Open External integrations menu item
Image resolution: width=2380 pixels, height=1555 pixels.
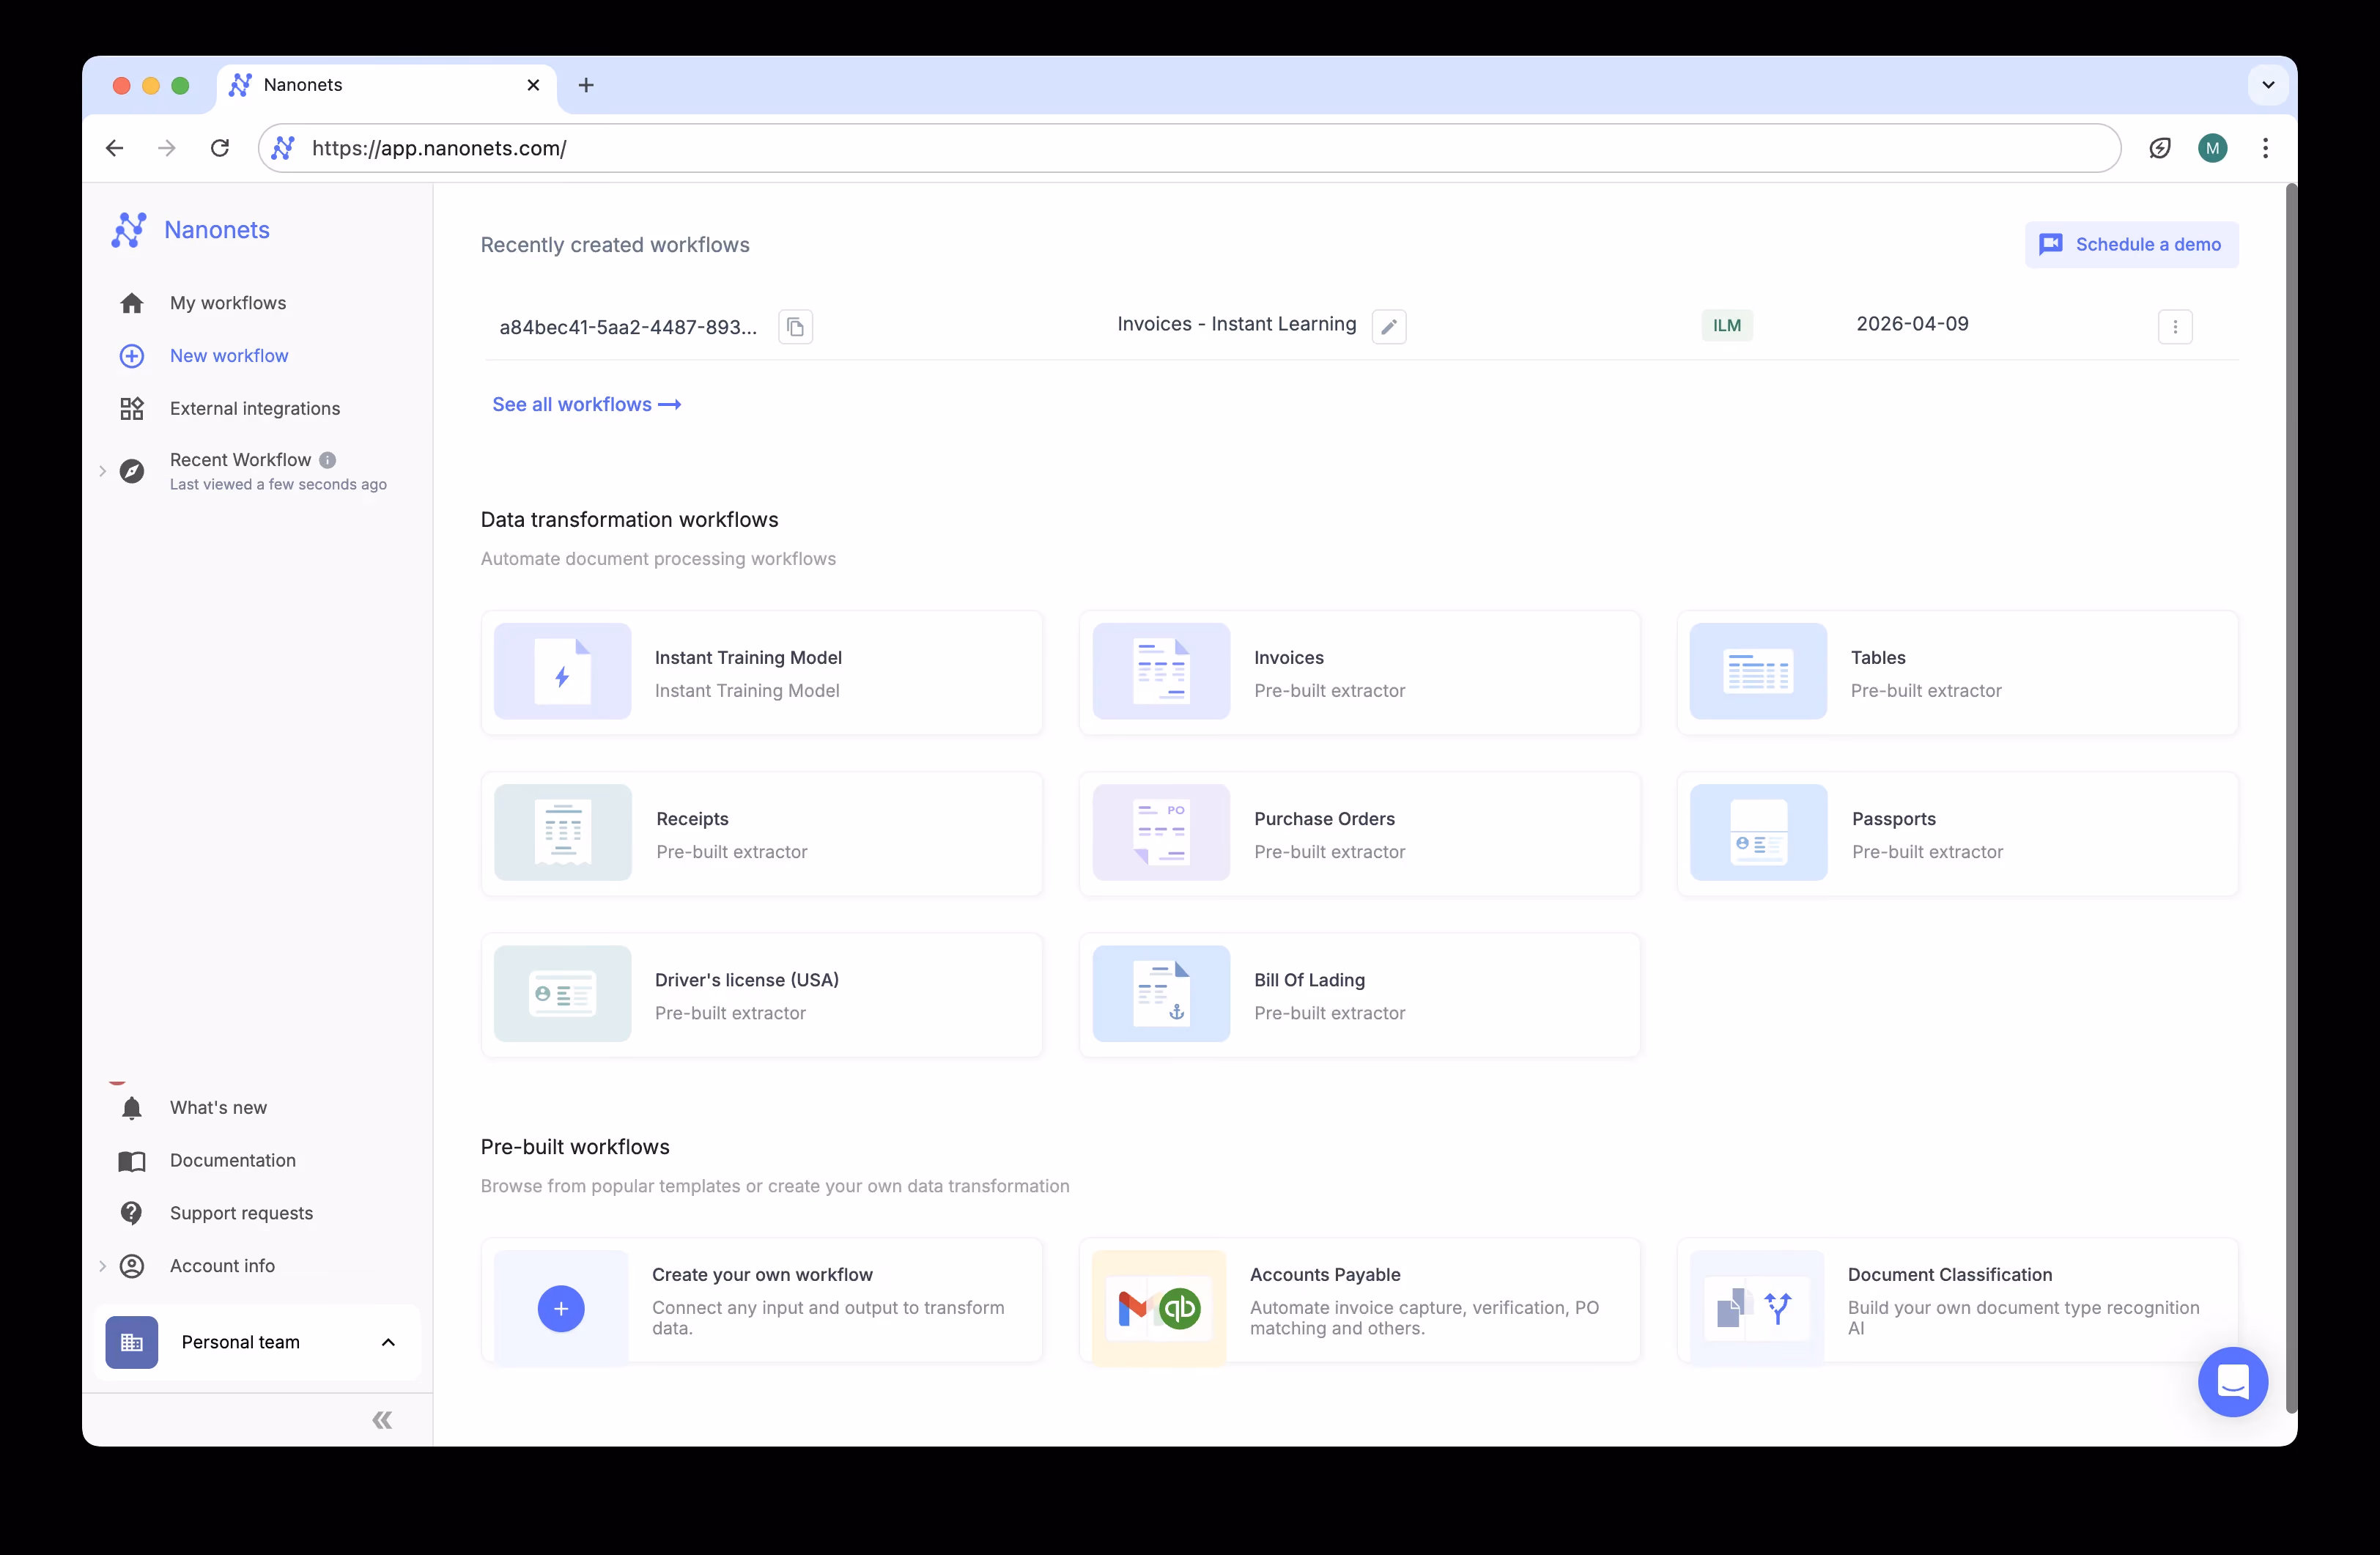pyautogui.click(x=255, y=408)
